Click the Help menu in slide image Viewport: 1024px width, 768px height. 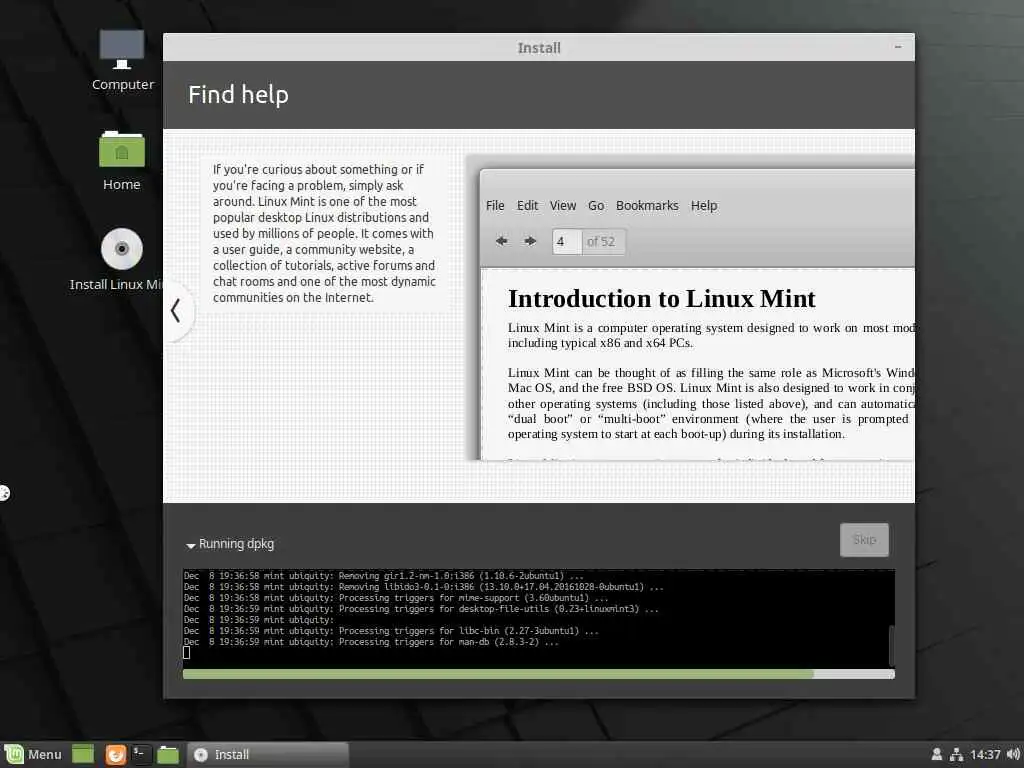(x=704, y=206)
